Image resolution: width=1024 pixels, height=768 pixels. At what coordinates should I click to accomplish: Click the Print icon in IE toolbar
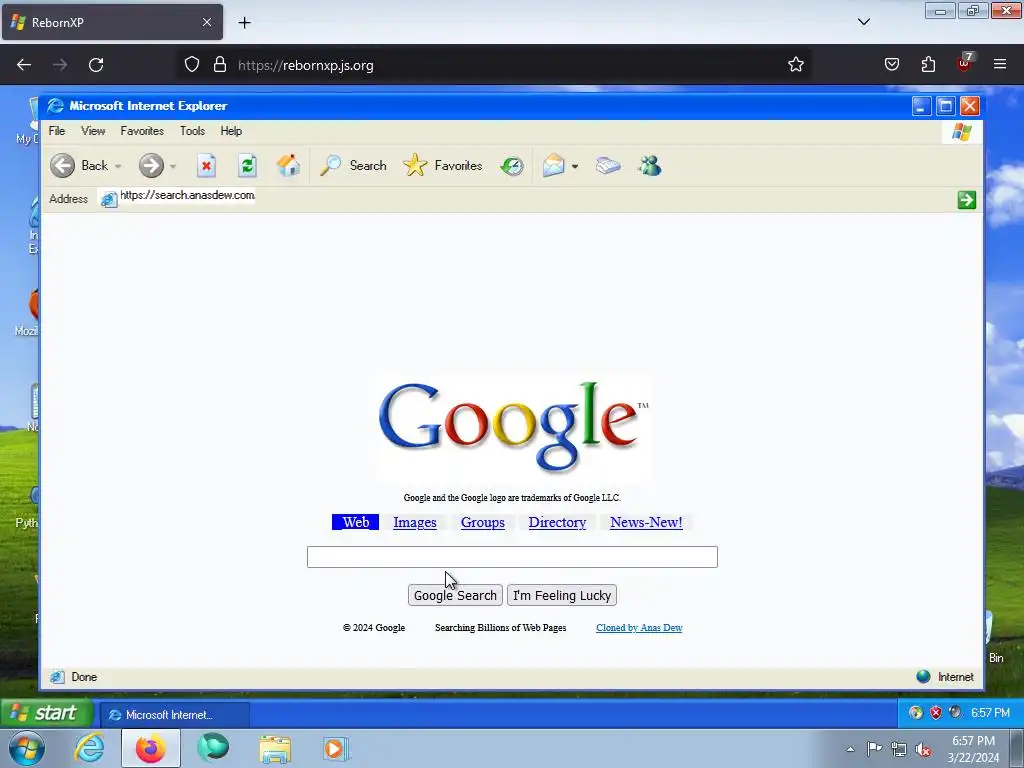608,166
